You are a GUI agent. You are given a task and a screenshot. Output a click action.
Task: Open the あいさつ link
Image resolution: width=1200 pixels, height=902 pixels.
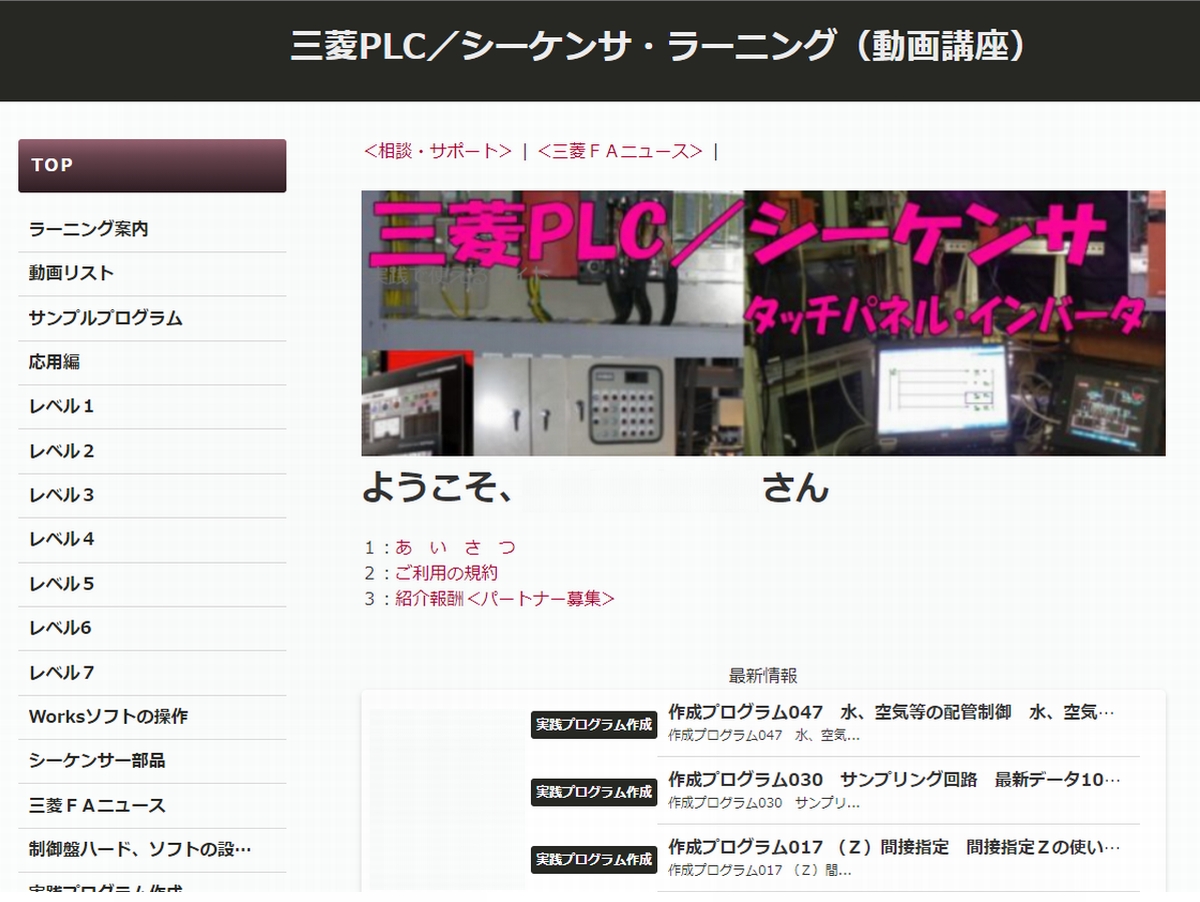[x=456, y=547]
